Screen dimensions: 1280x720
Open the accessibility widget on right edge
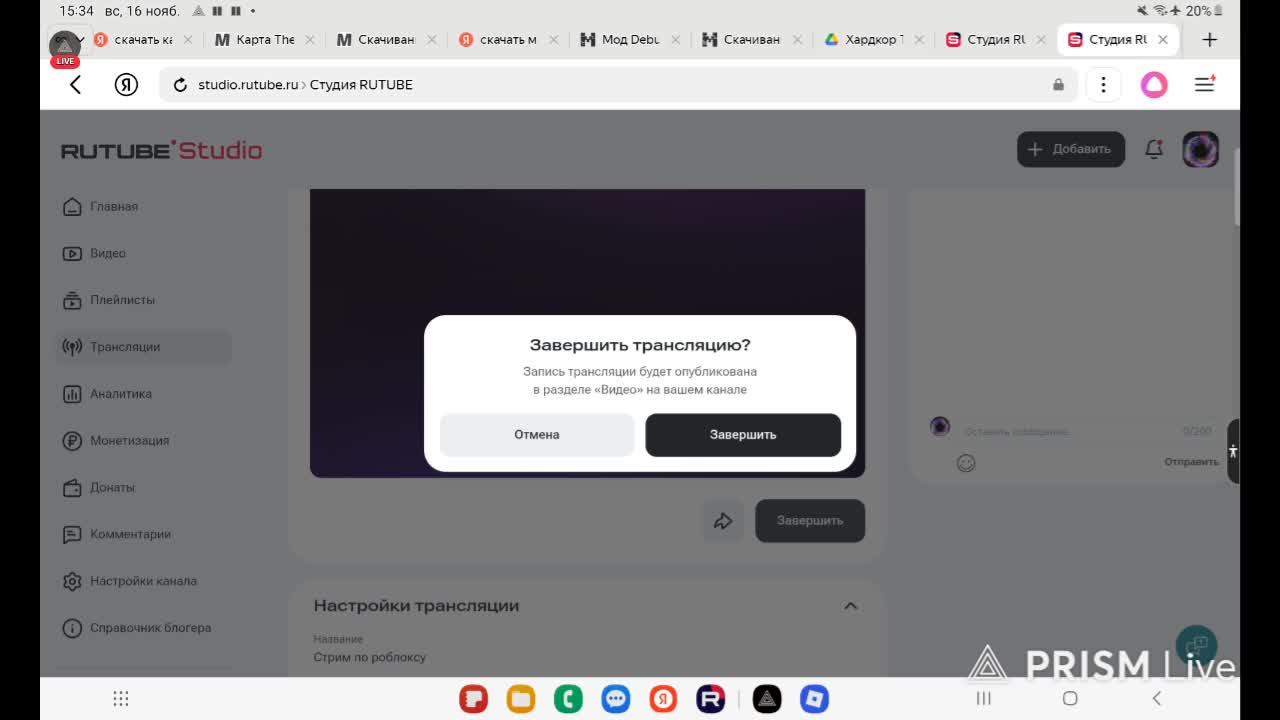coord(1233,451)
